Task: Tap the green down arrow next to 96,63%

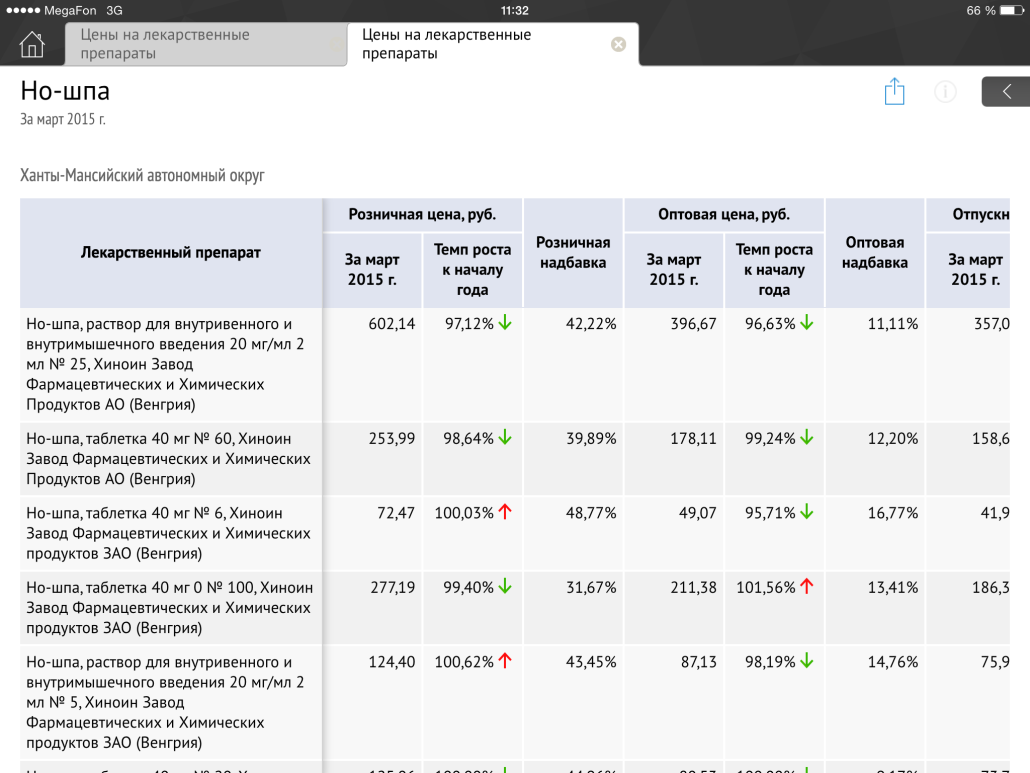Action: (x=807, y=322)
